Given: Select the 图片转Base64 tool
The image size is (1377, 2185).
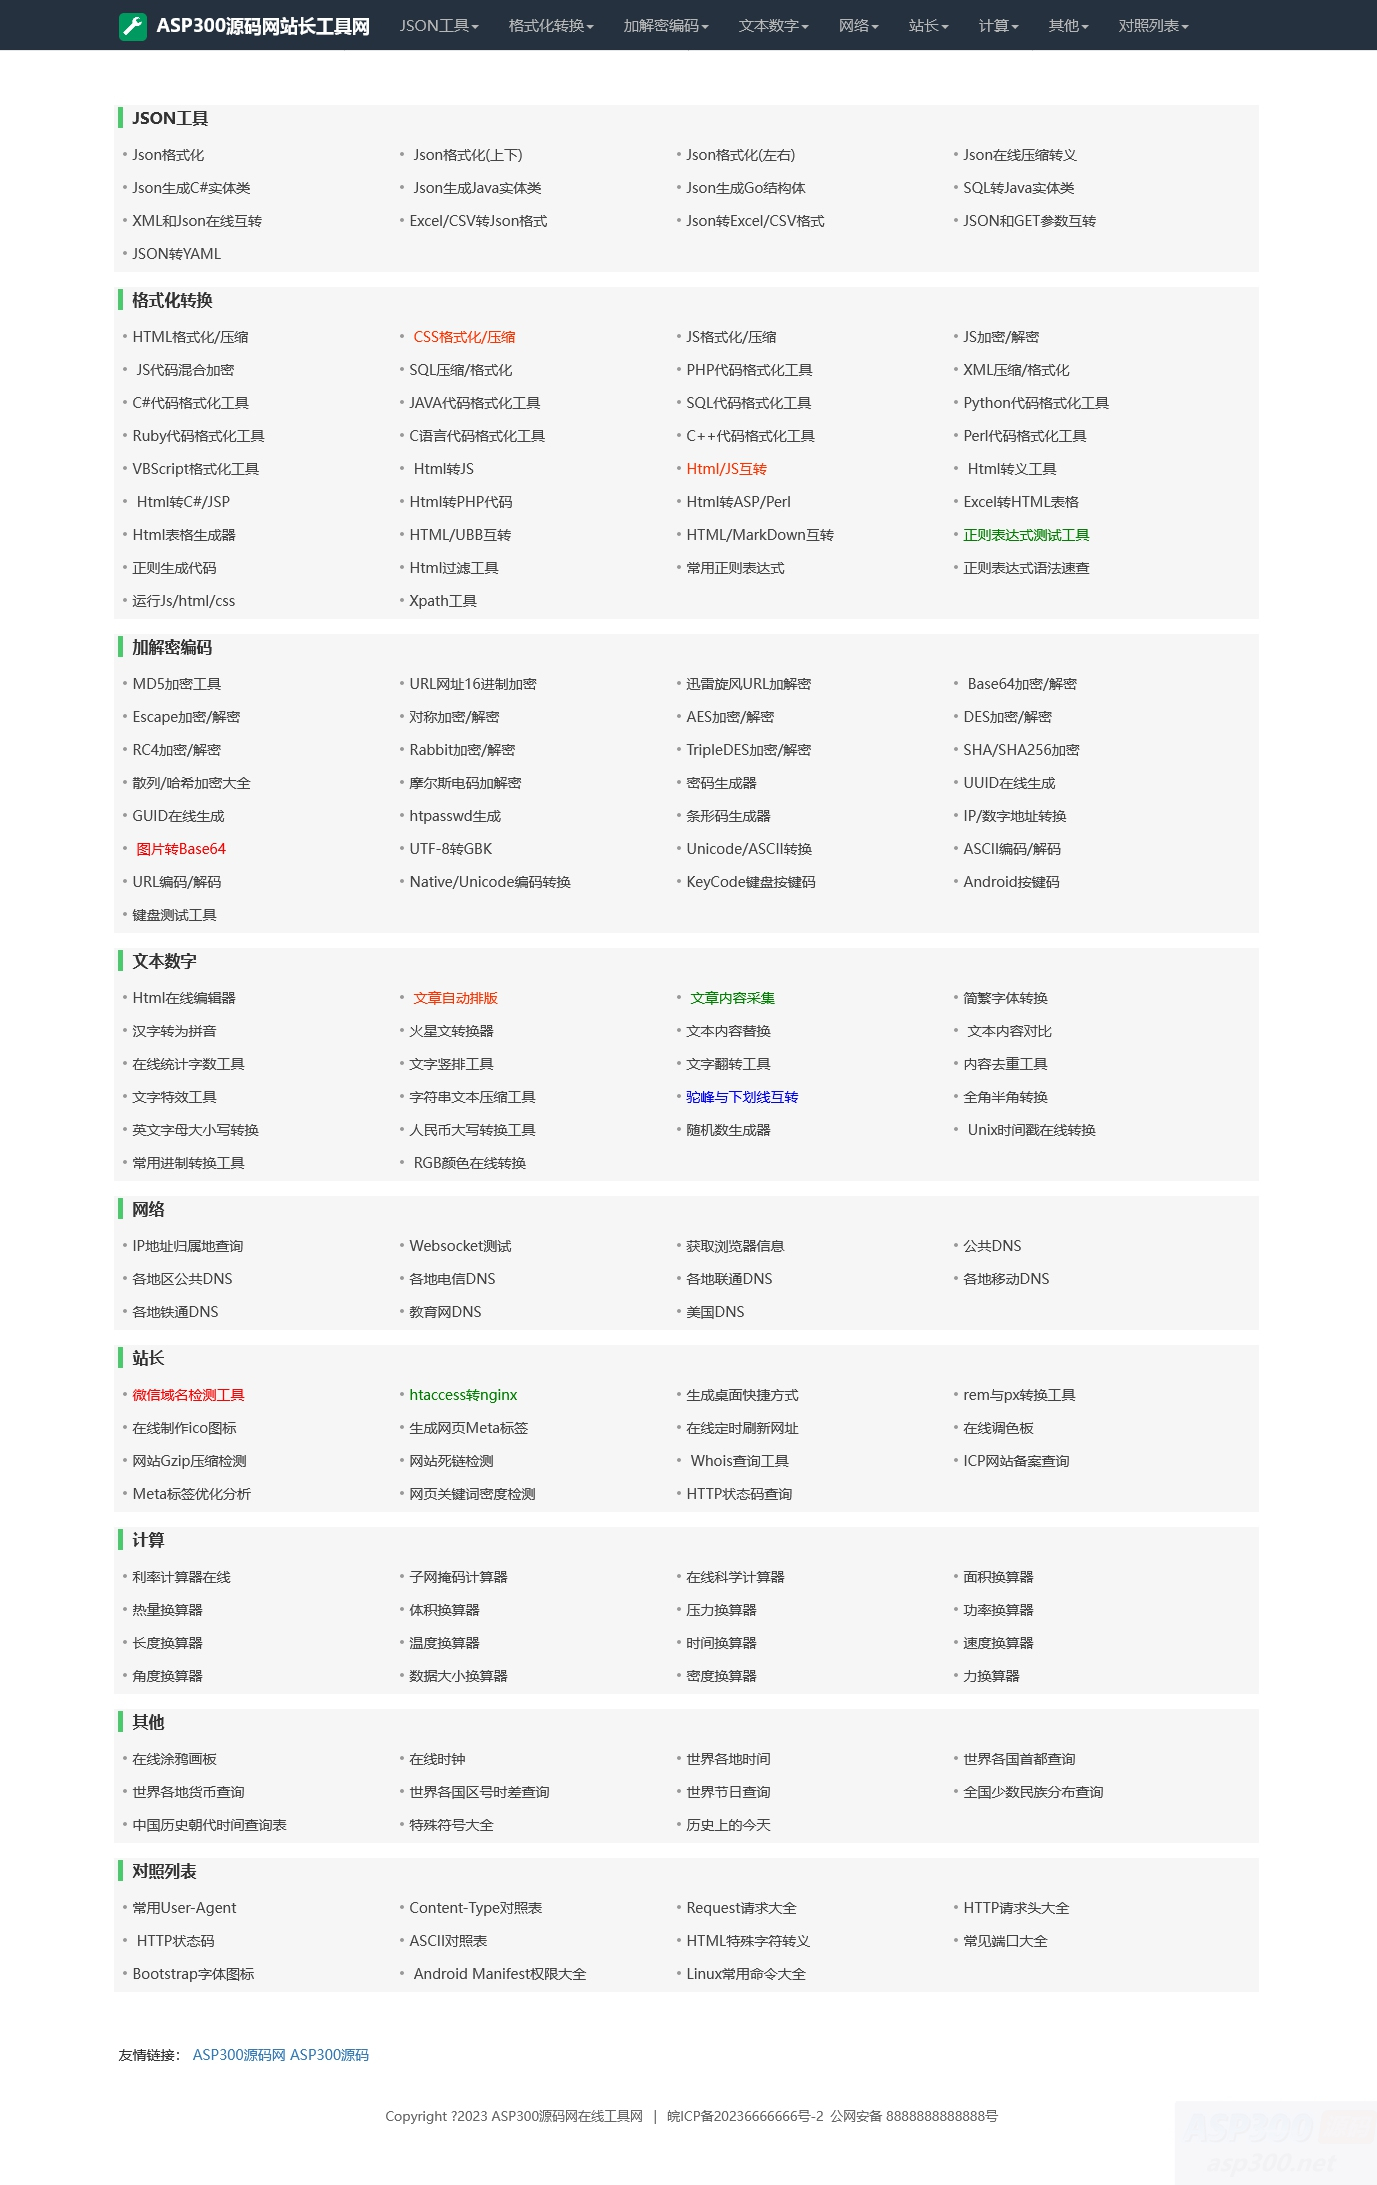Looking at the screenshot, I should click(181, 849).
